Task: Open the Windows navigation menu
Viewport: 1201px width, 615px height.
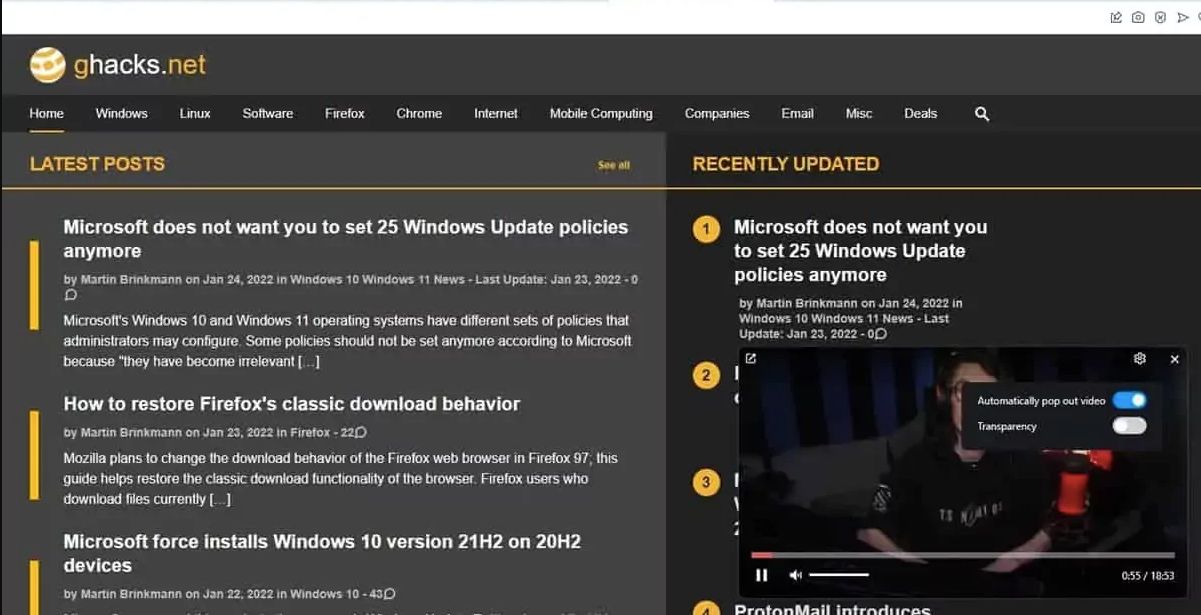Action: pyautogui.click(x=121, y=114)
